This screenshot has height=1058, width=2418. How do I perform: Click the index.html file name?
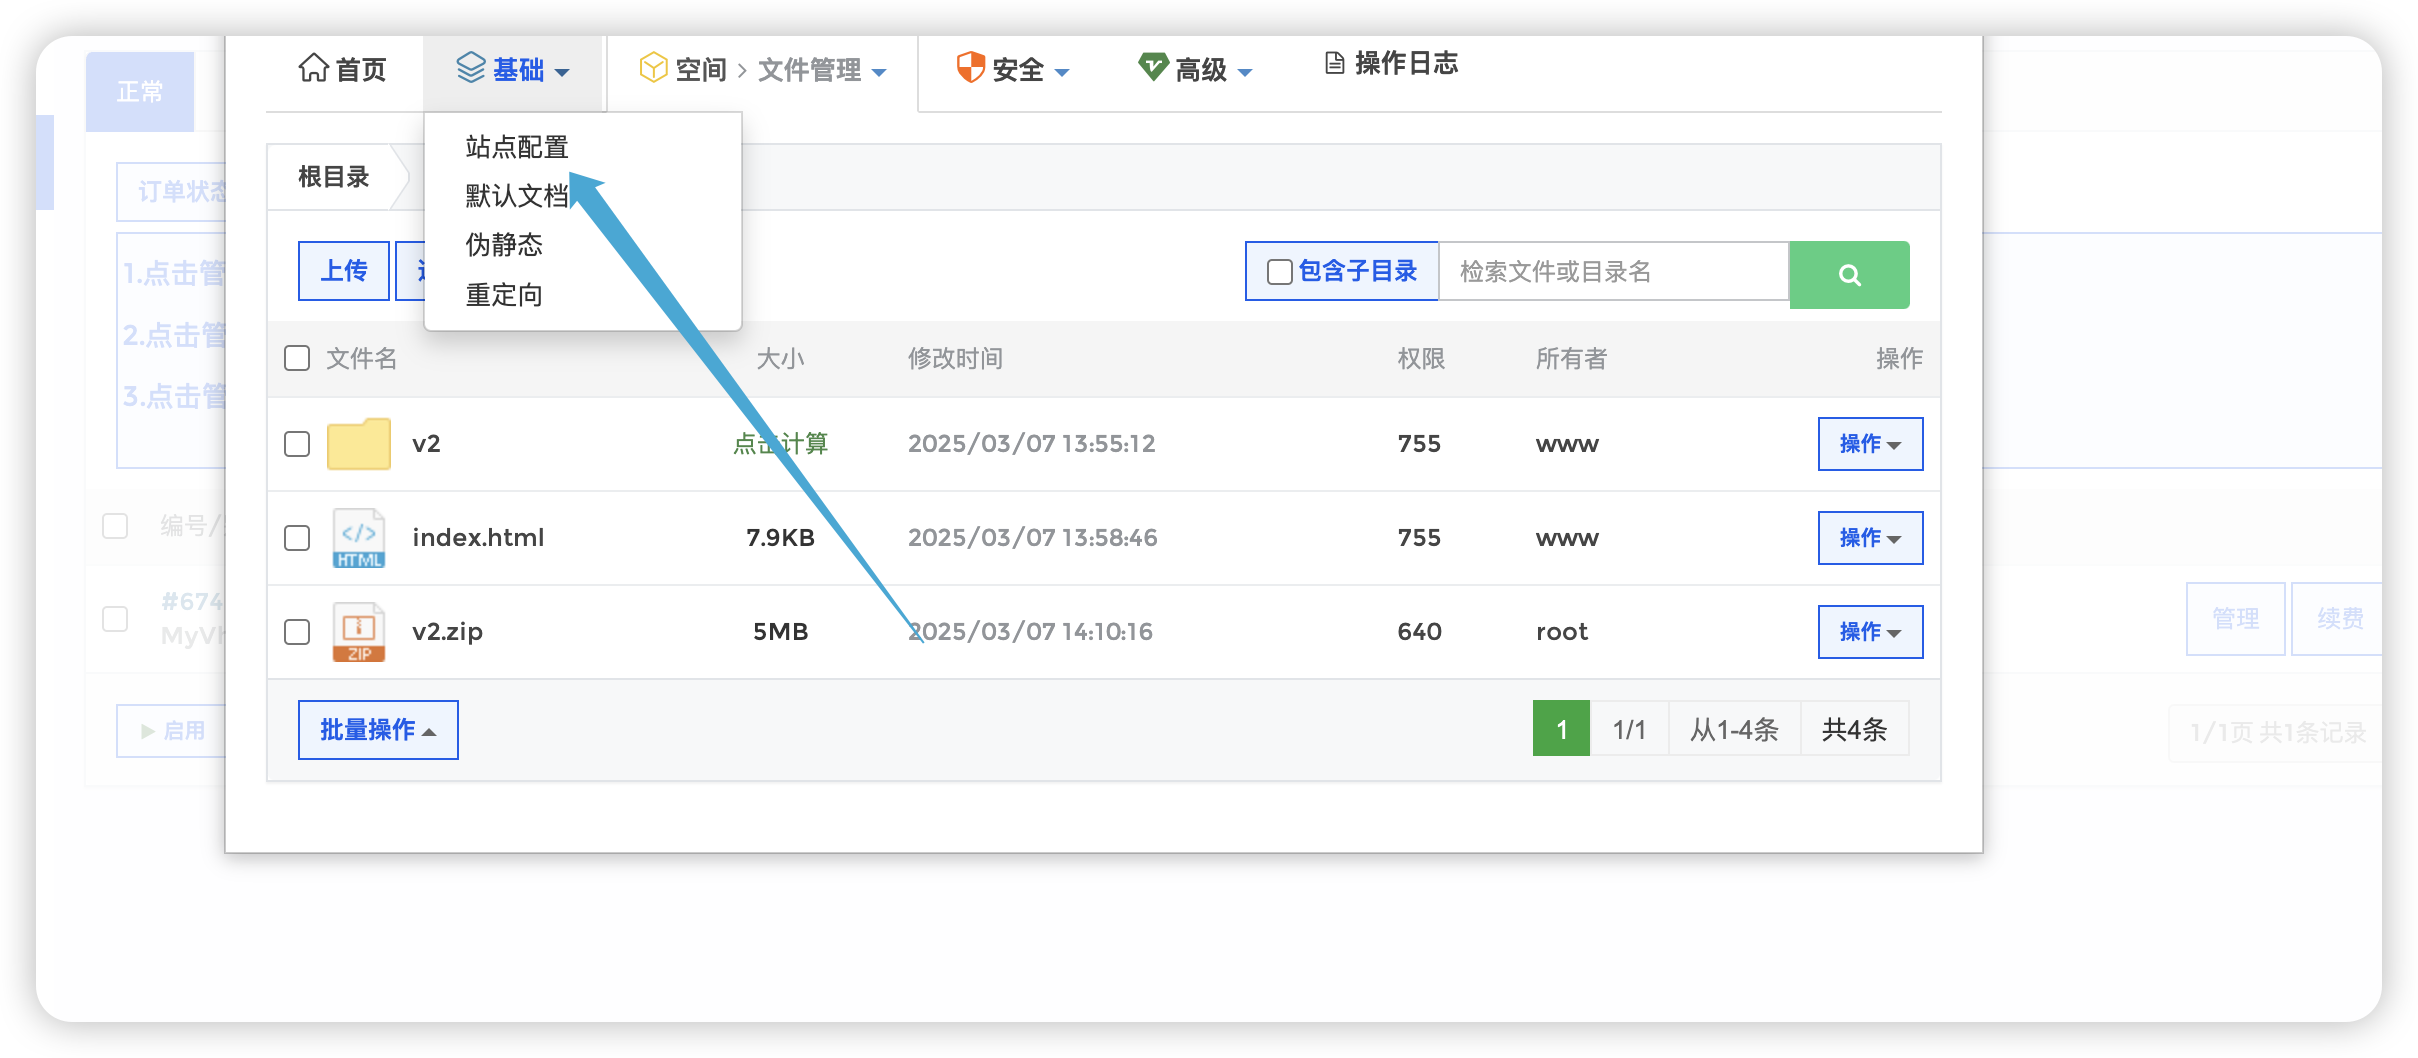coord(478,538)
